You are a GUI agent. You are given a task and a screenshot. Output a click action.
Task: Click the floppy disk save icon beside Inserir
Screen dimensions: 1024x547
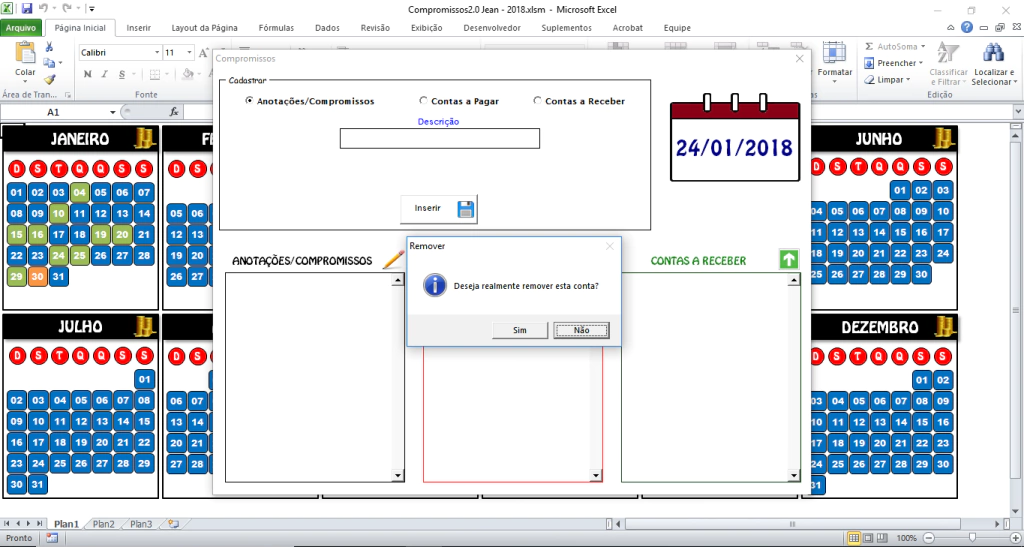(466, 209)
